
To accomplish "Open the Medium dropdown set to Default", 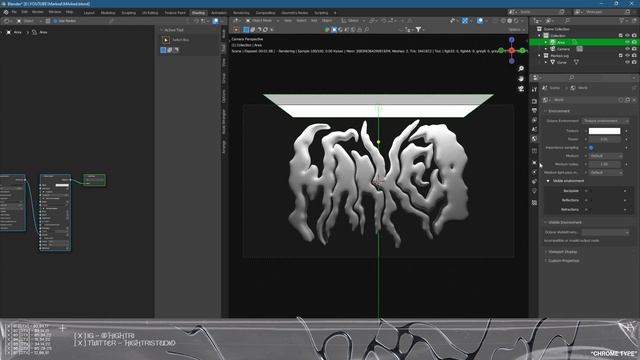I will (x=605, y=156).
